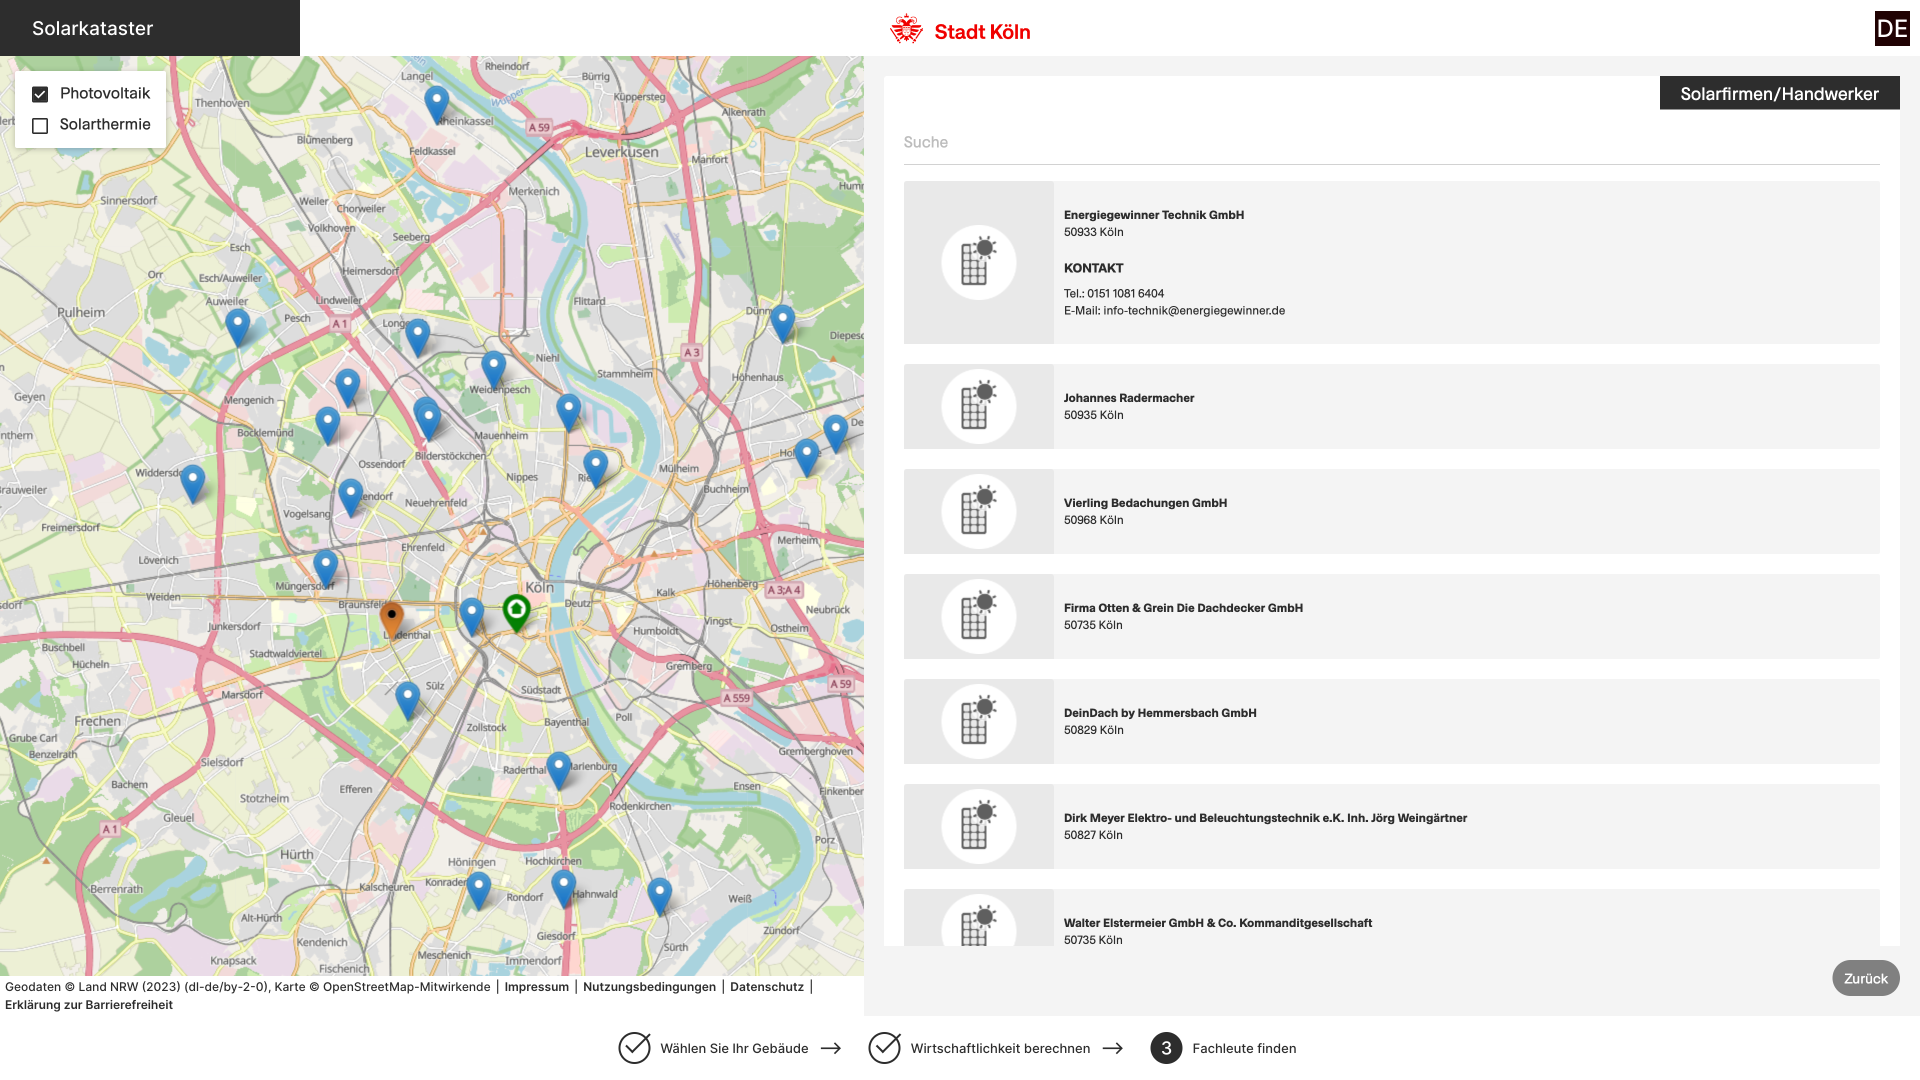
Task: Click the blue marker at Müngersdorf
Action: (326, 568)
